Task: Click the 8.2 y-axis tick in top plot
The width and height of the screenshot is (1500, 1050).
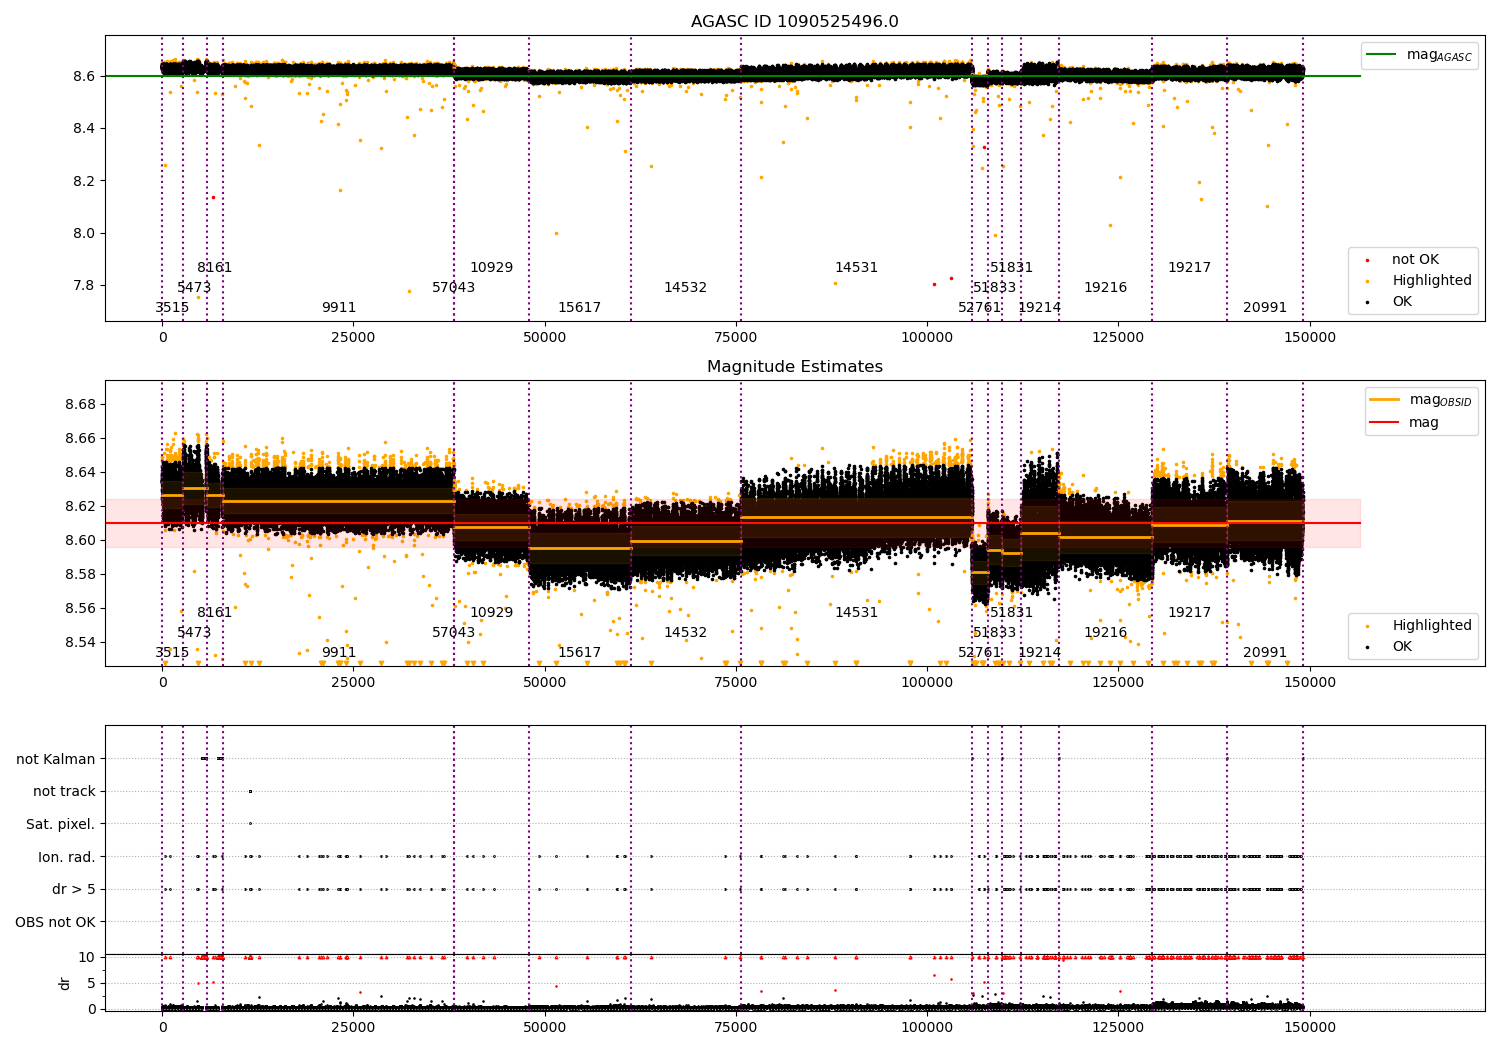Action: (x=84, y=181)
